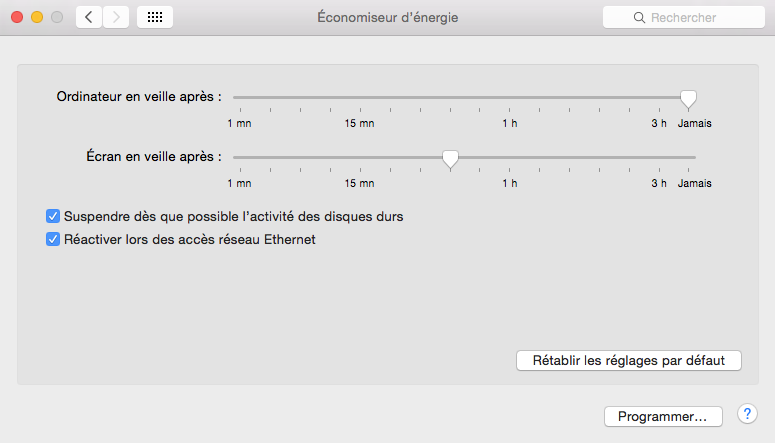Click the Écran en veille slider thumb
The image size is (775, 443).
tap(450, 160)
